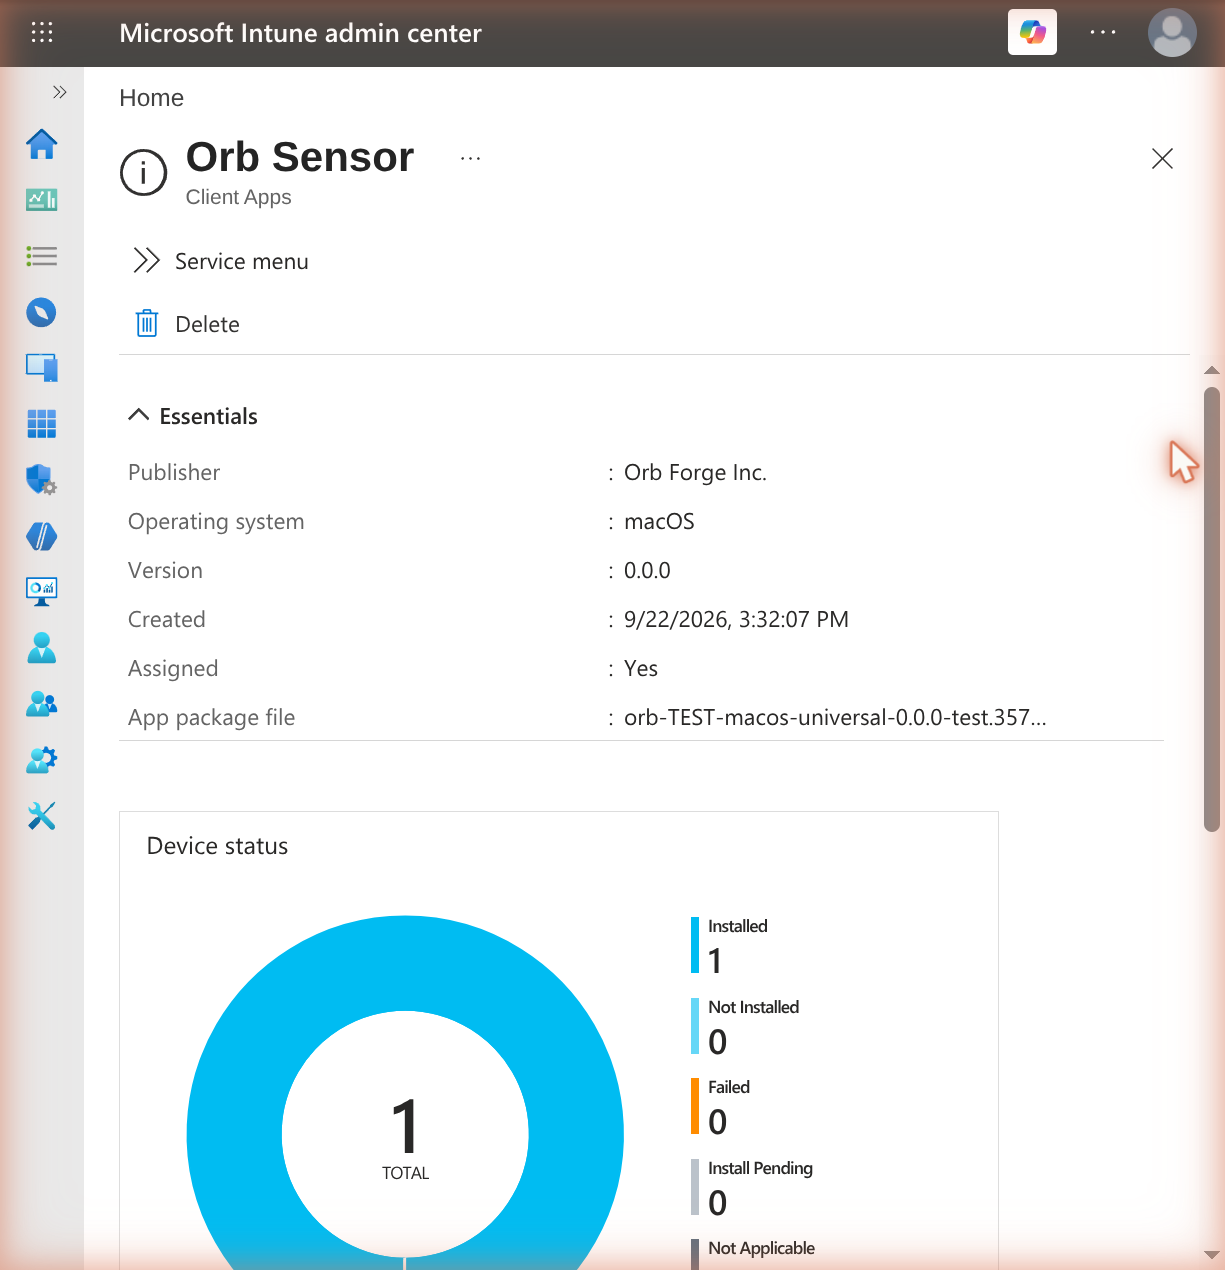Select the app package file name
Image resolution: width=1225 pixels, height=1270 pixels.
(x=835, y=717)
